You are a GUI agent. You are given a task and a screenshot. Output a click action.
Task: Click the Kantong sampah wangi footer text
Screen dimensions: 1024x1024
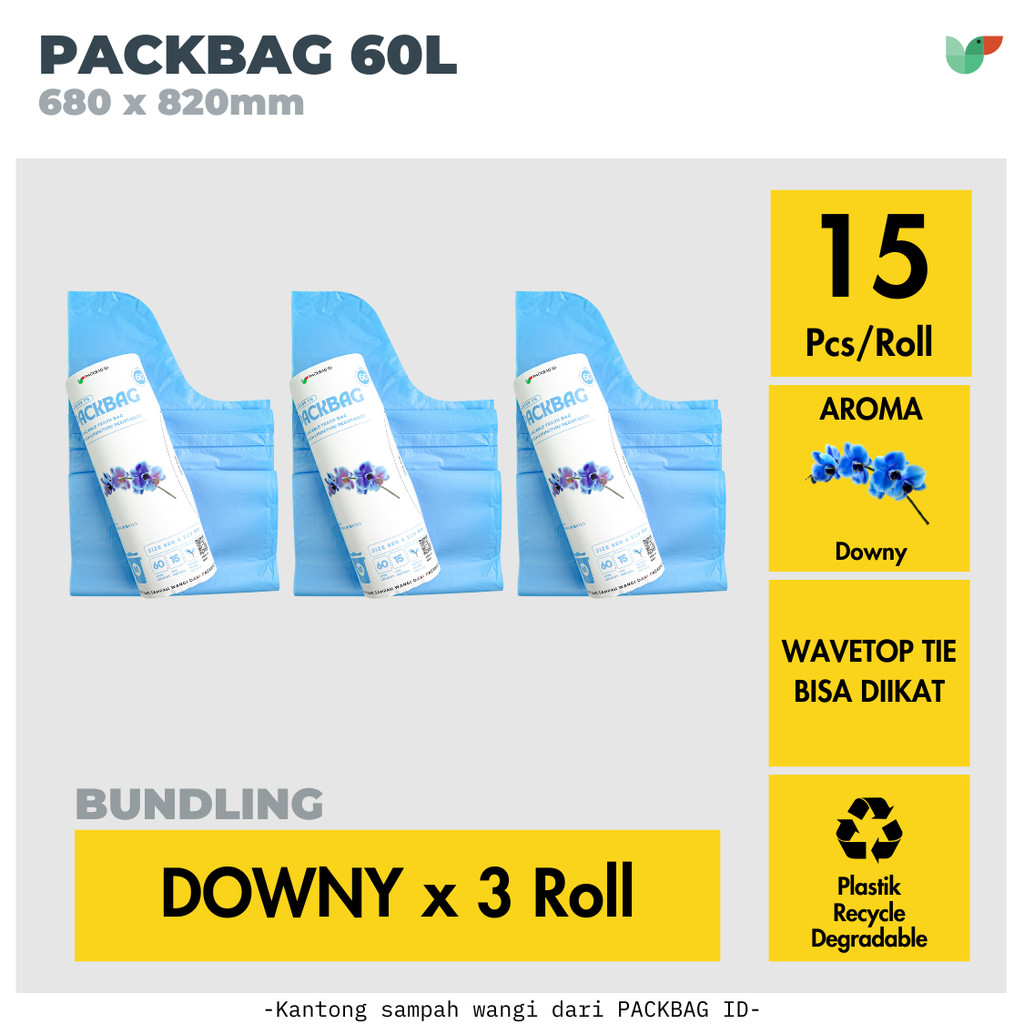[512, 1009]
